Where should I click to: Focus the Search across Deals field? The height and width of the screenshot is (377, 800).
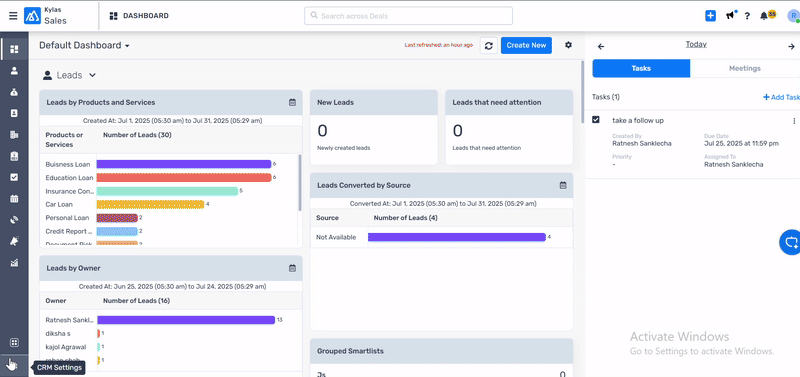pos(408,16)
